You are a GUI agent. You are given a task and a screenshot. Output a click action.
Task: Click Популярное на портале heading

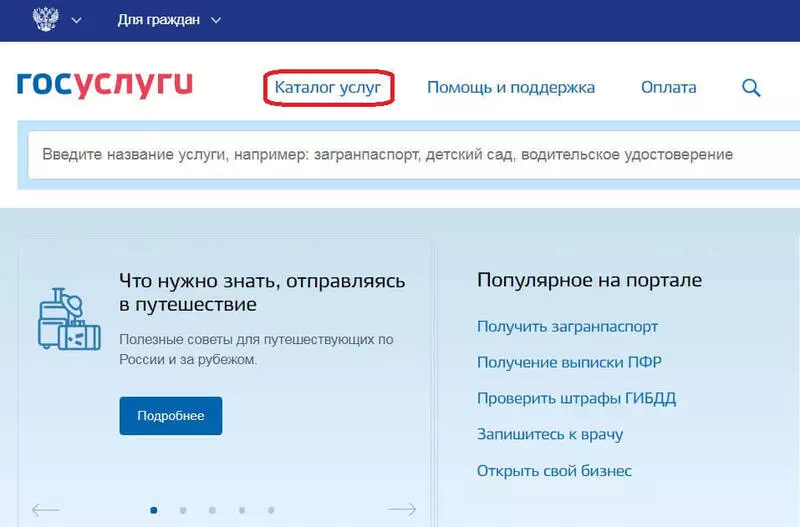point(589,280)
